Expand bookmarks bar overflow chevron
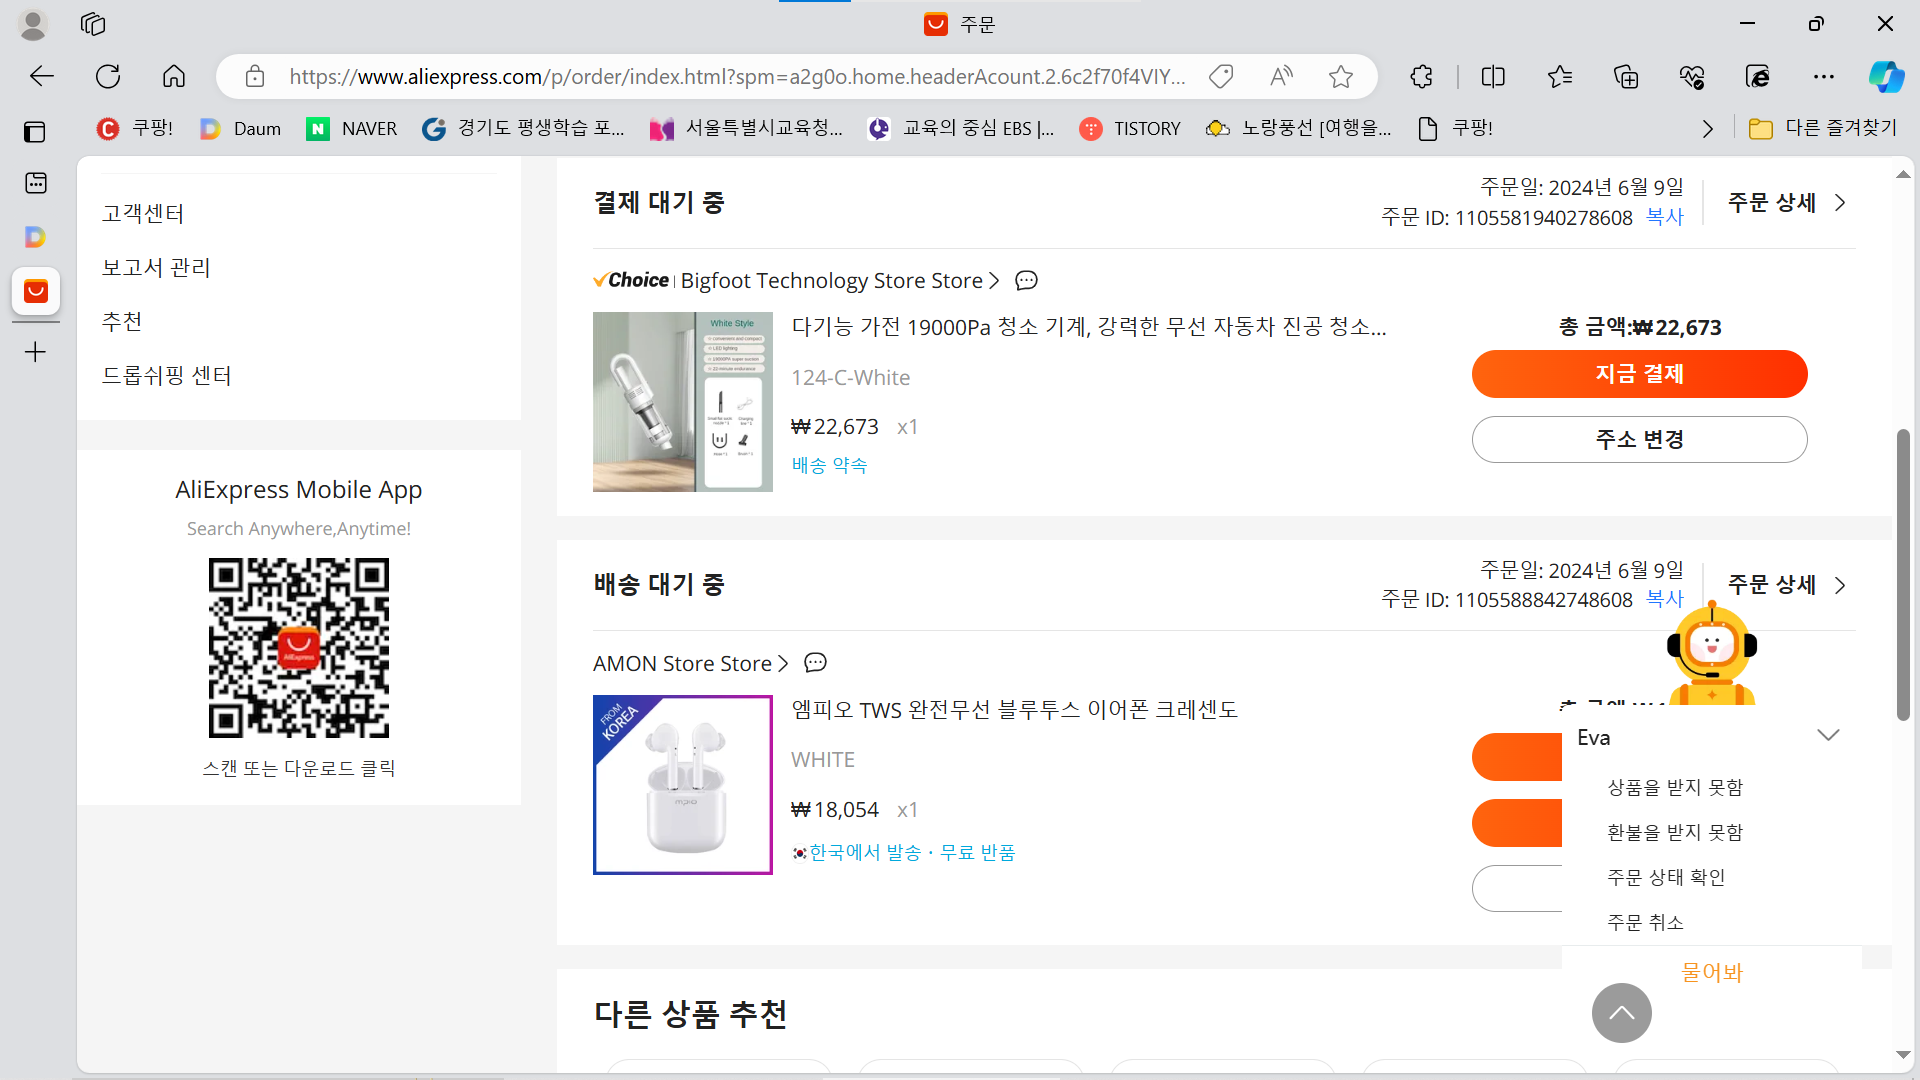The height and width of the screenshot is (1080, 1920). (1708, 129)
